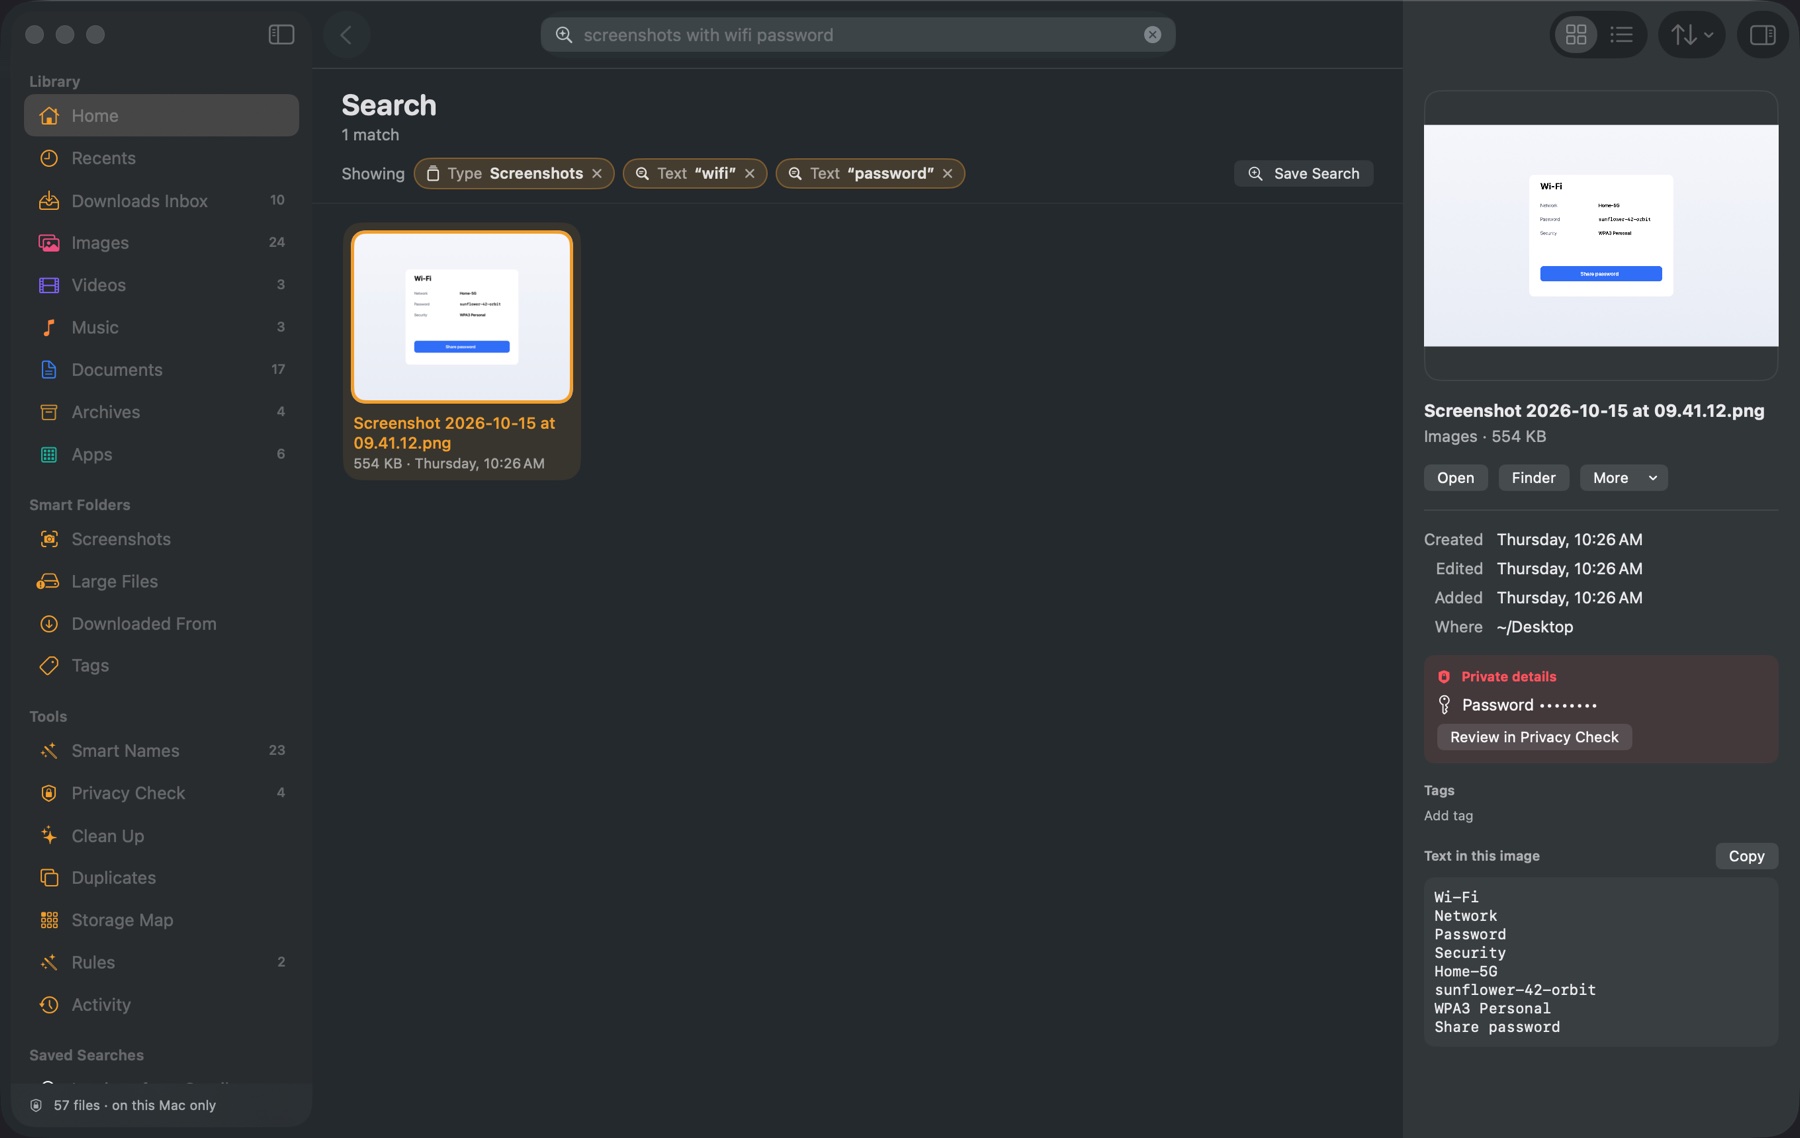Click the Clean Up sparkle icon
This screenshot has height=1138, width=1800.
[49, 836]
